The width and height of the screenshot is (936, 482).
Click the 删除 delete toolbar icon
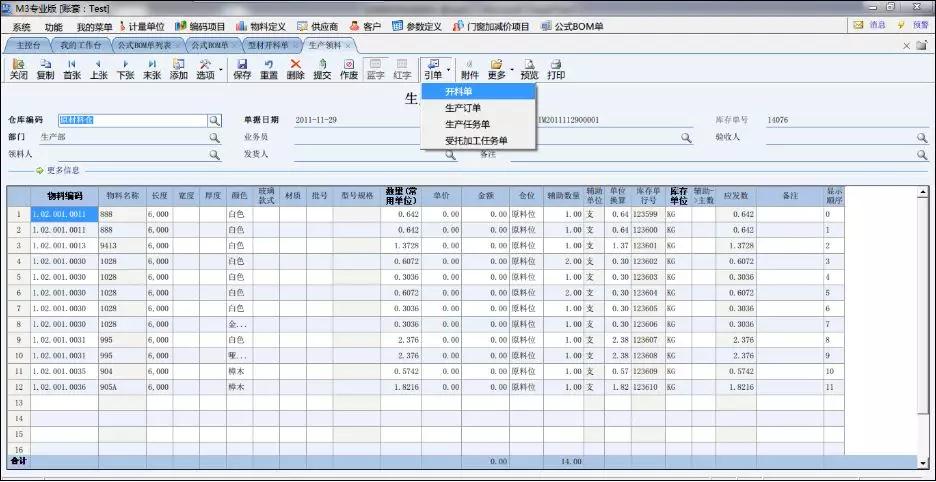coord(295,70)
